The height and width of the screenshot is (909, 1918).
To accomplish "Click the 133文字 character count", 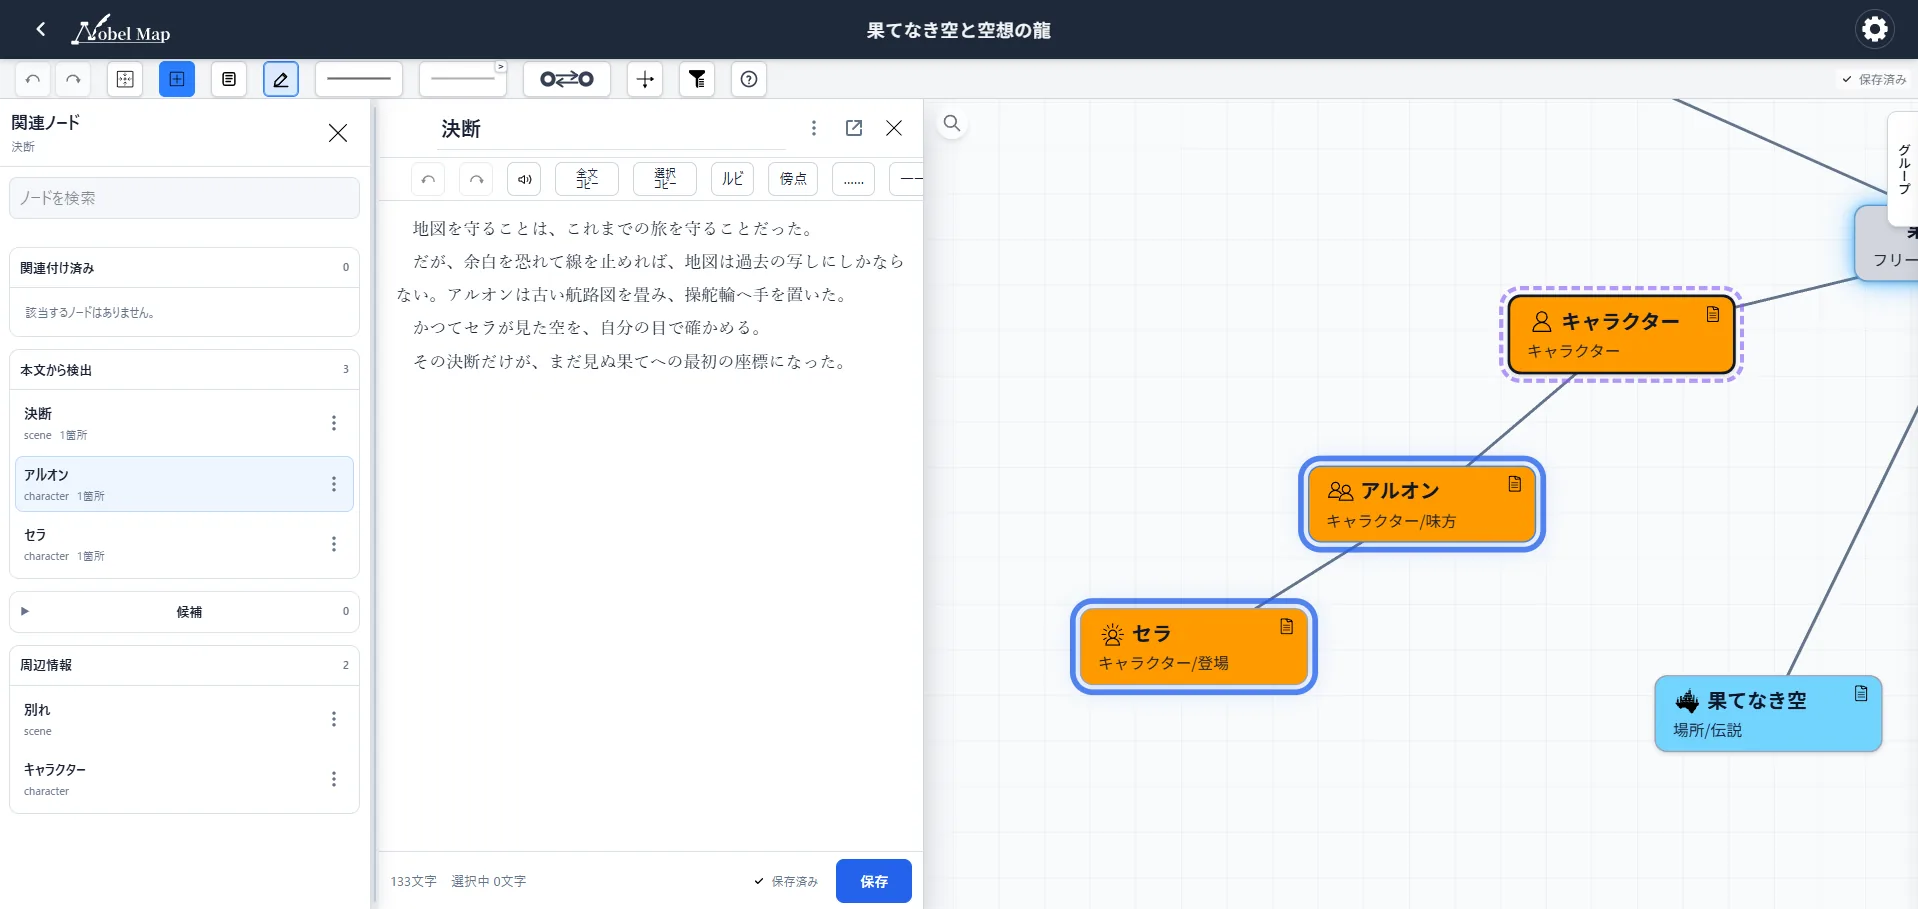I will pyautogui.click(x=413, y=881).
